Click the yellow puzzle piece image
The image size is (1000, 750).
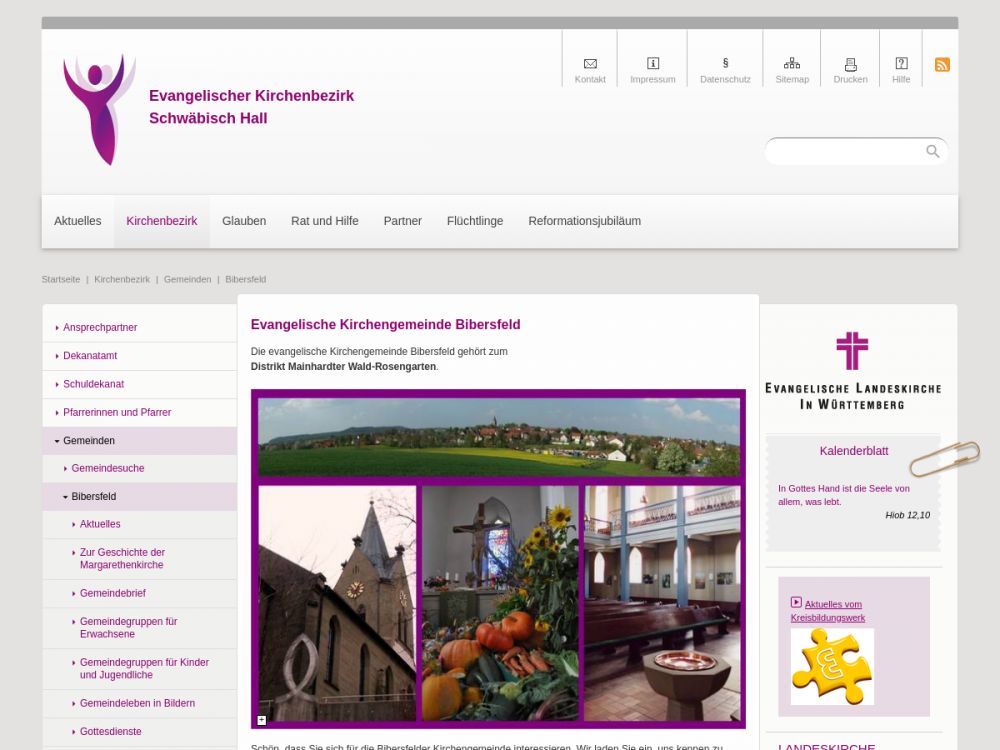(x=832, y=666)
